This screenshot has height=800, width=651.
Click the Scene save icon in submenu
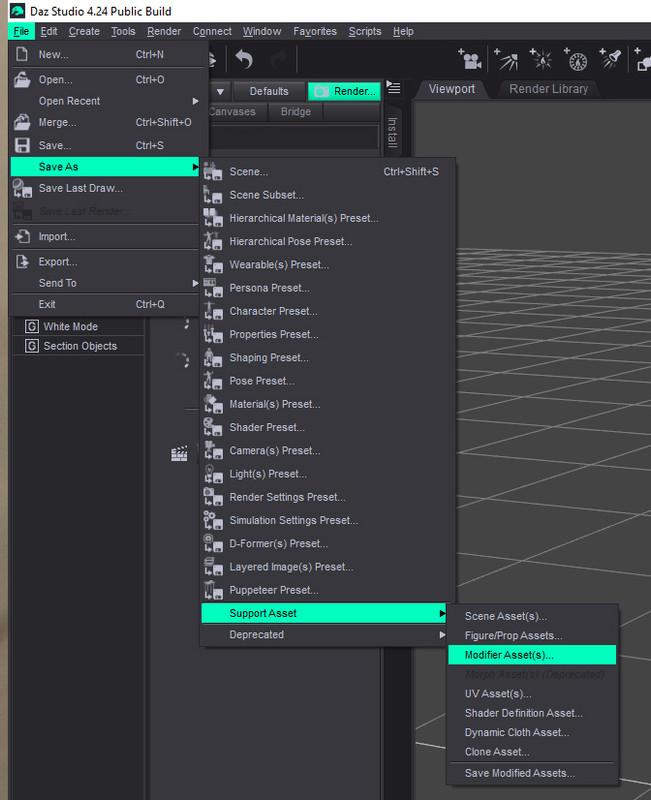point(213,171)
